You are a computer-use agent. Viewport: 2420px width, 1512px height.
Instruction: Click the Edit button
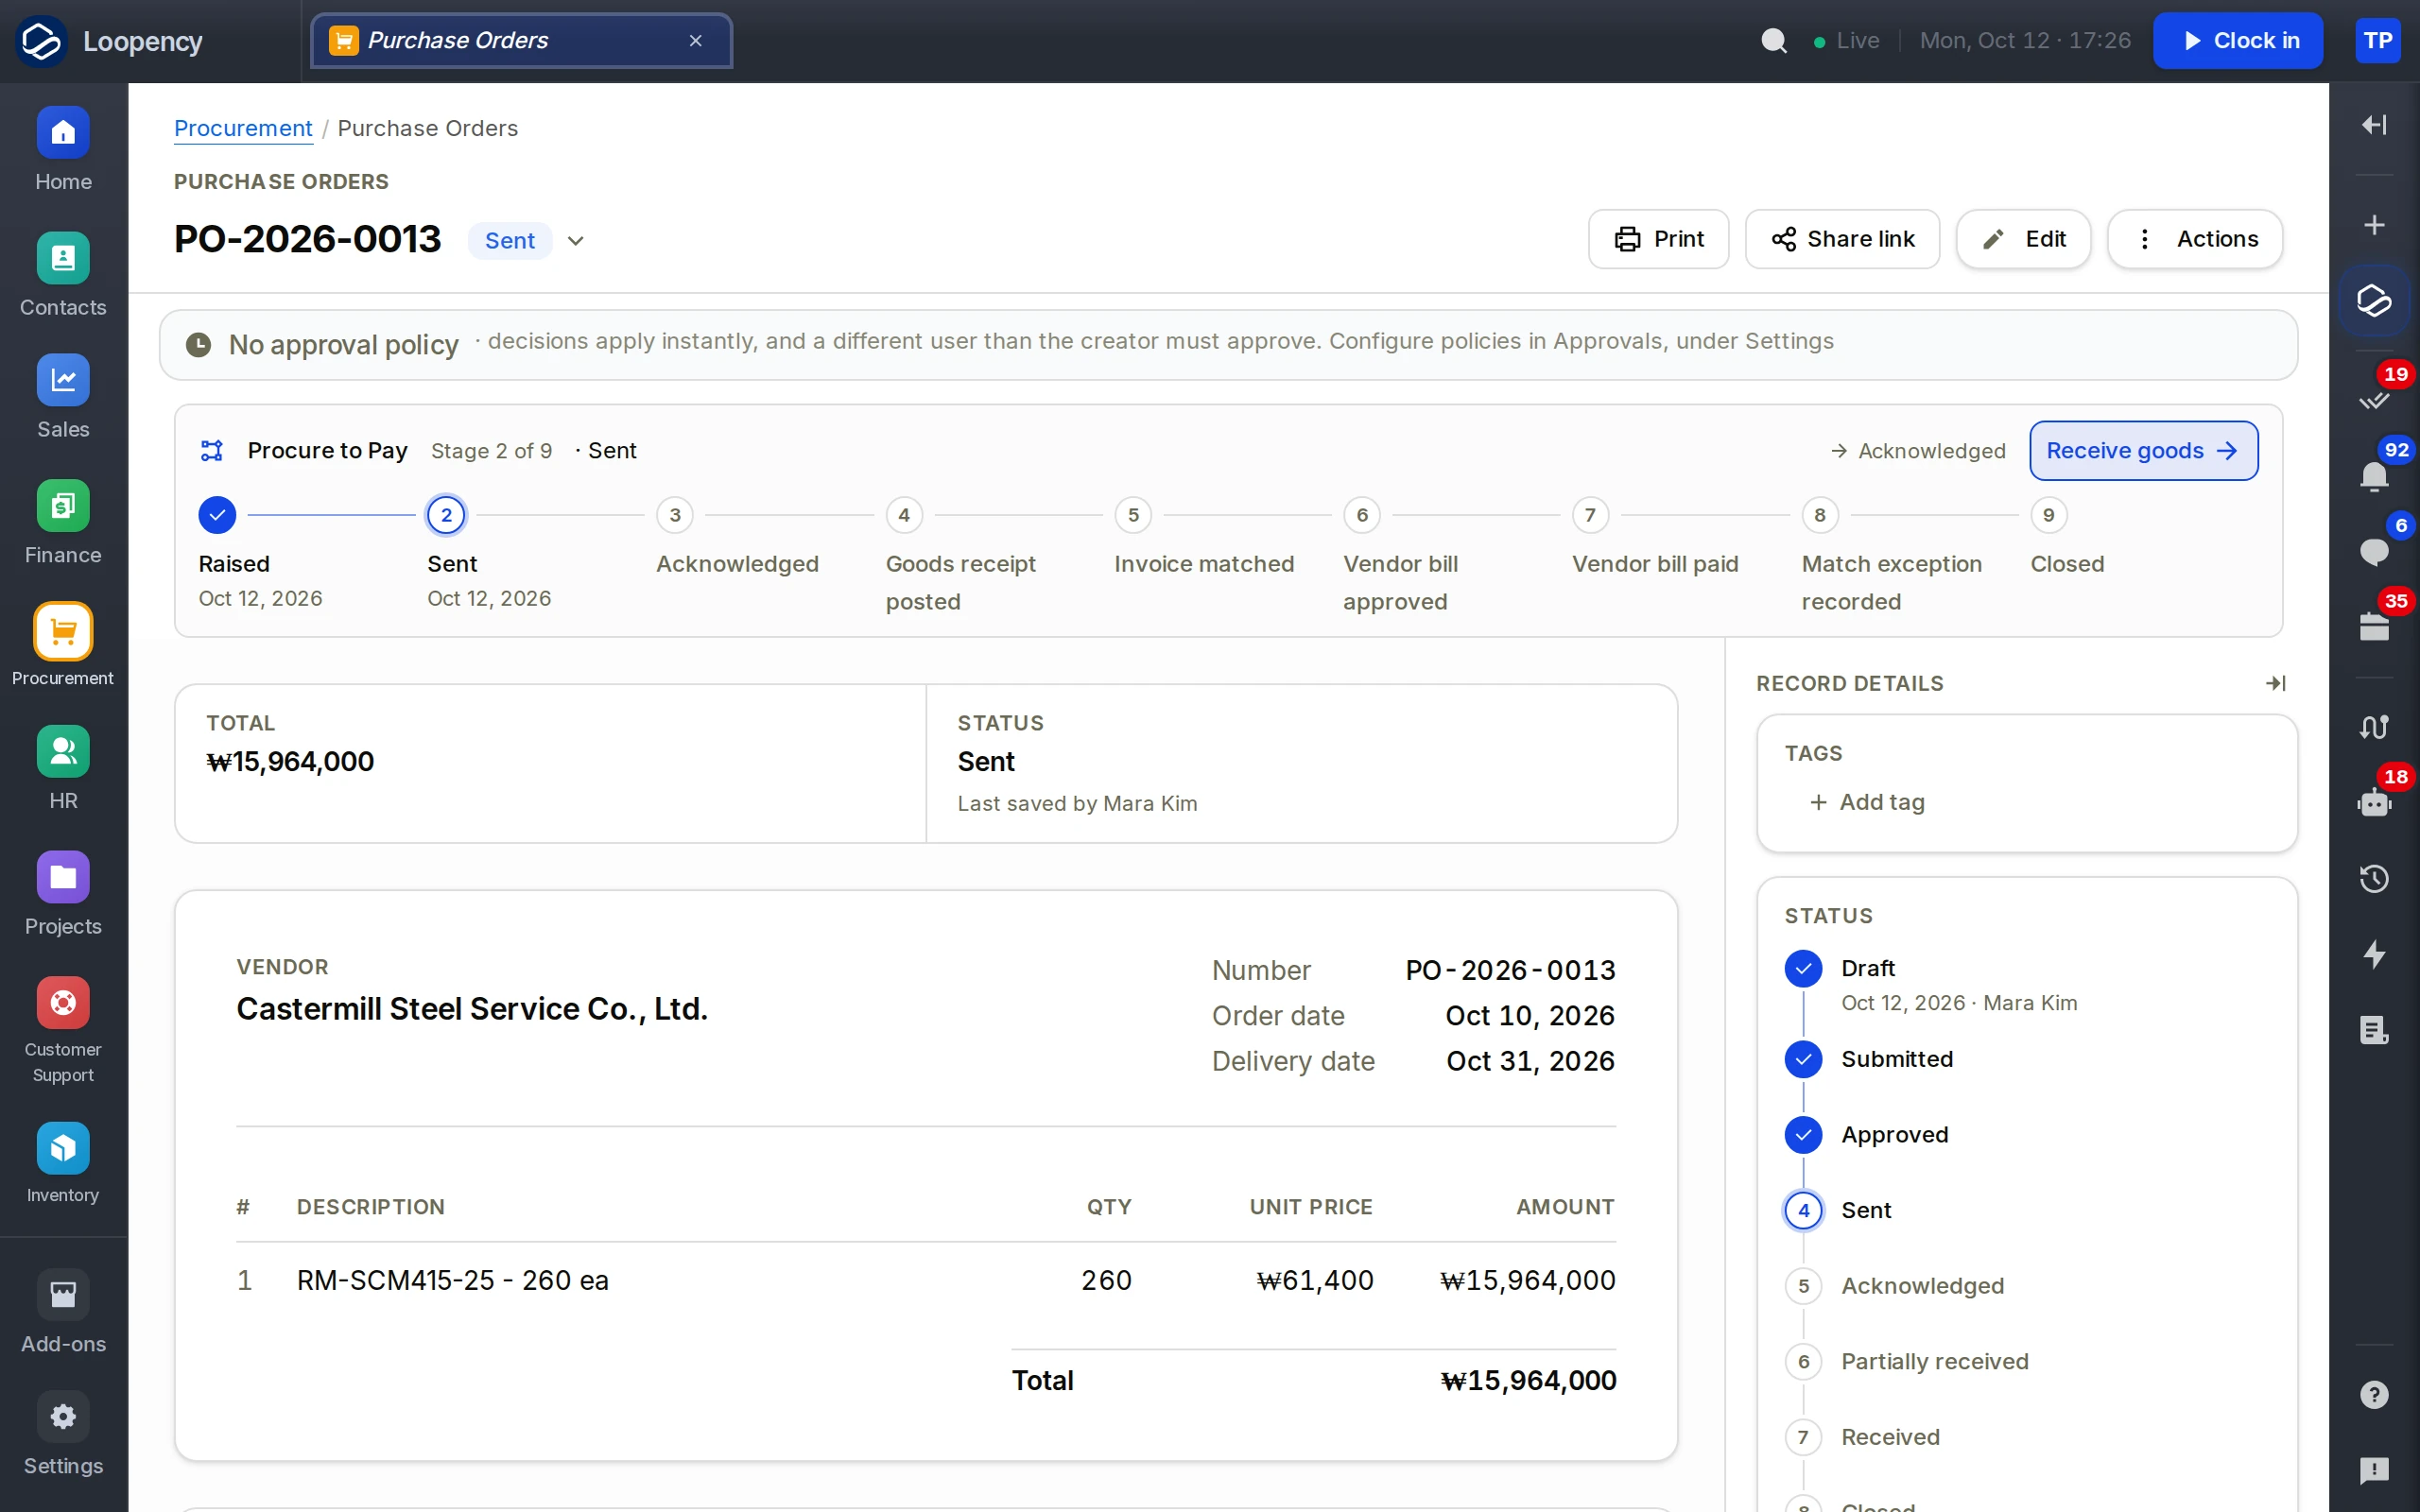point(2024,239)
